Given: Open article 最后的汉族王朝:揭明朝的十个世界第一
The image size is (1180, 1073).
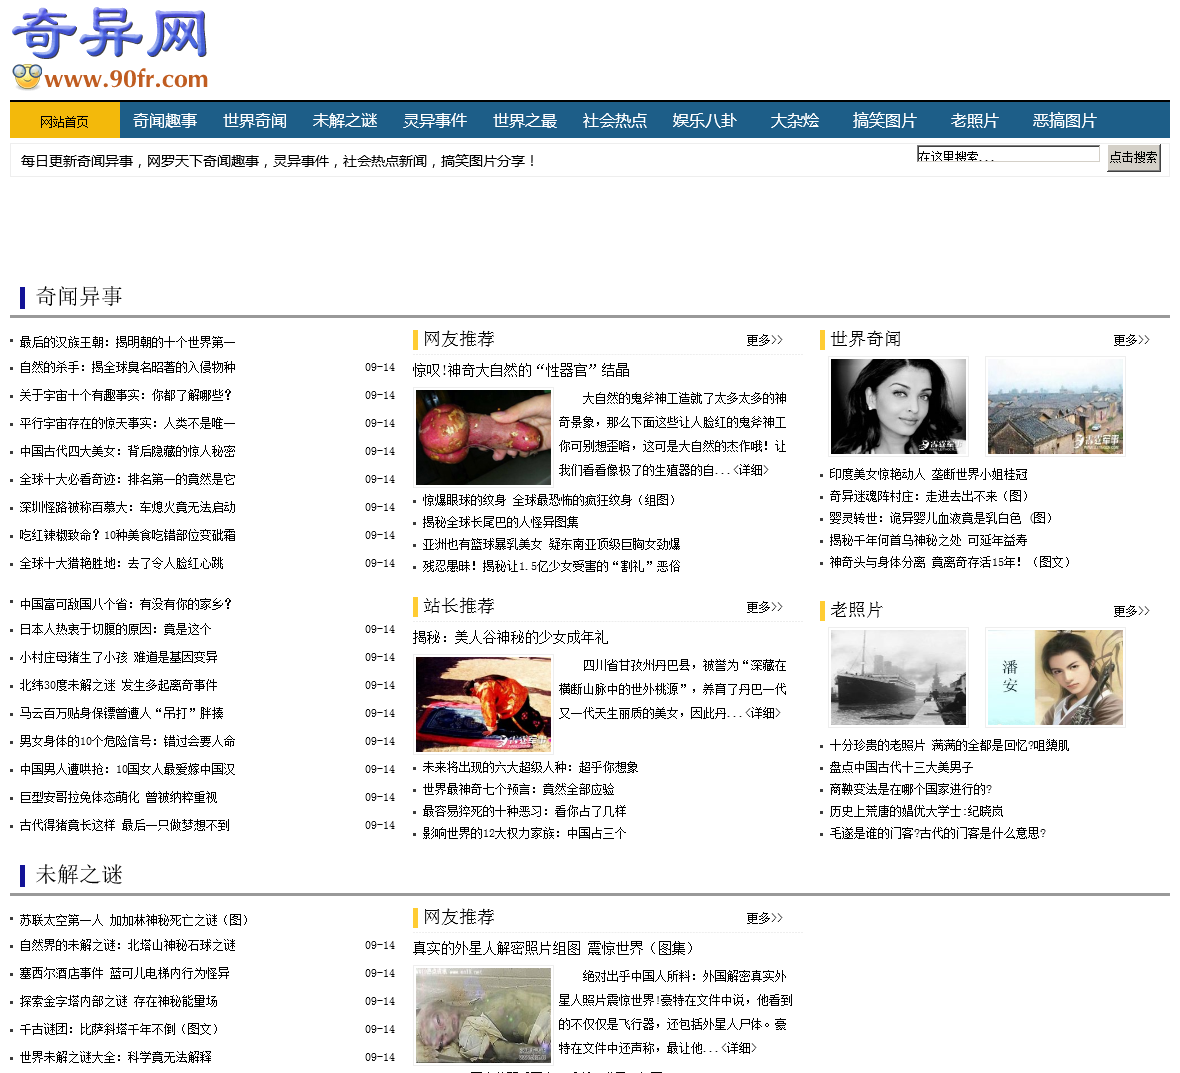Looking at the screenshot, I should coord(127,342).
